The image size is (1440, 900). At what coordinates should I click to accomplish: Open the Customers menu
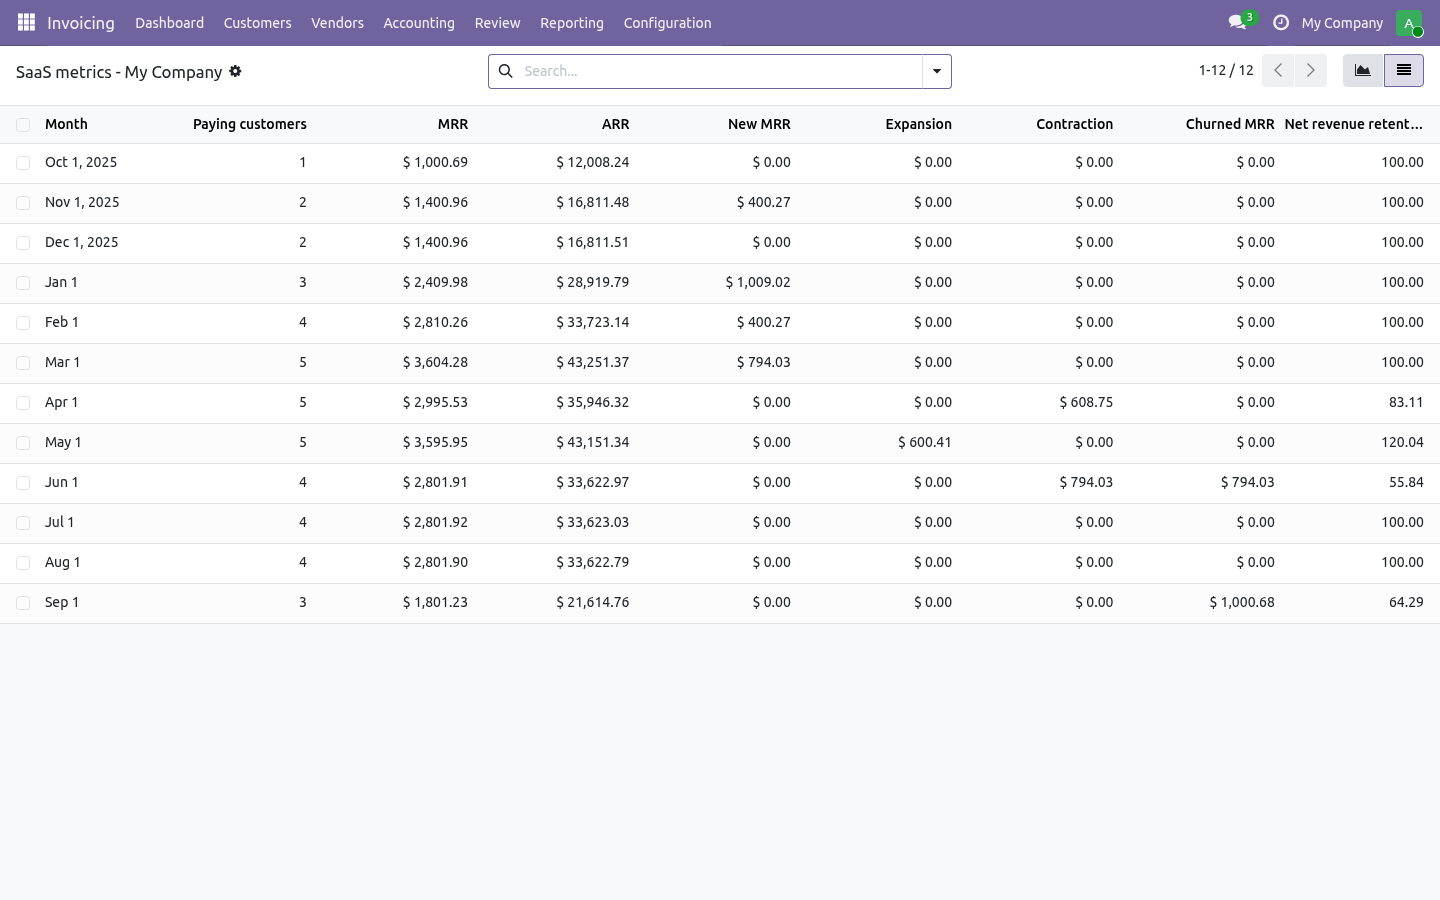(x=258, y=23)
